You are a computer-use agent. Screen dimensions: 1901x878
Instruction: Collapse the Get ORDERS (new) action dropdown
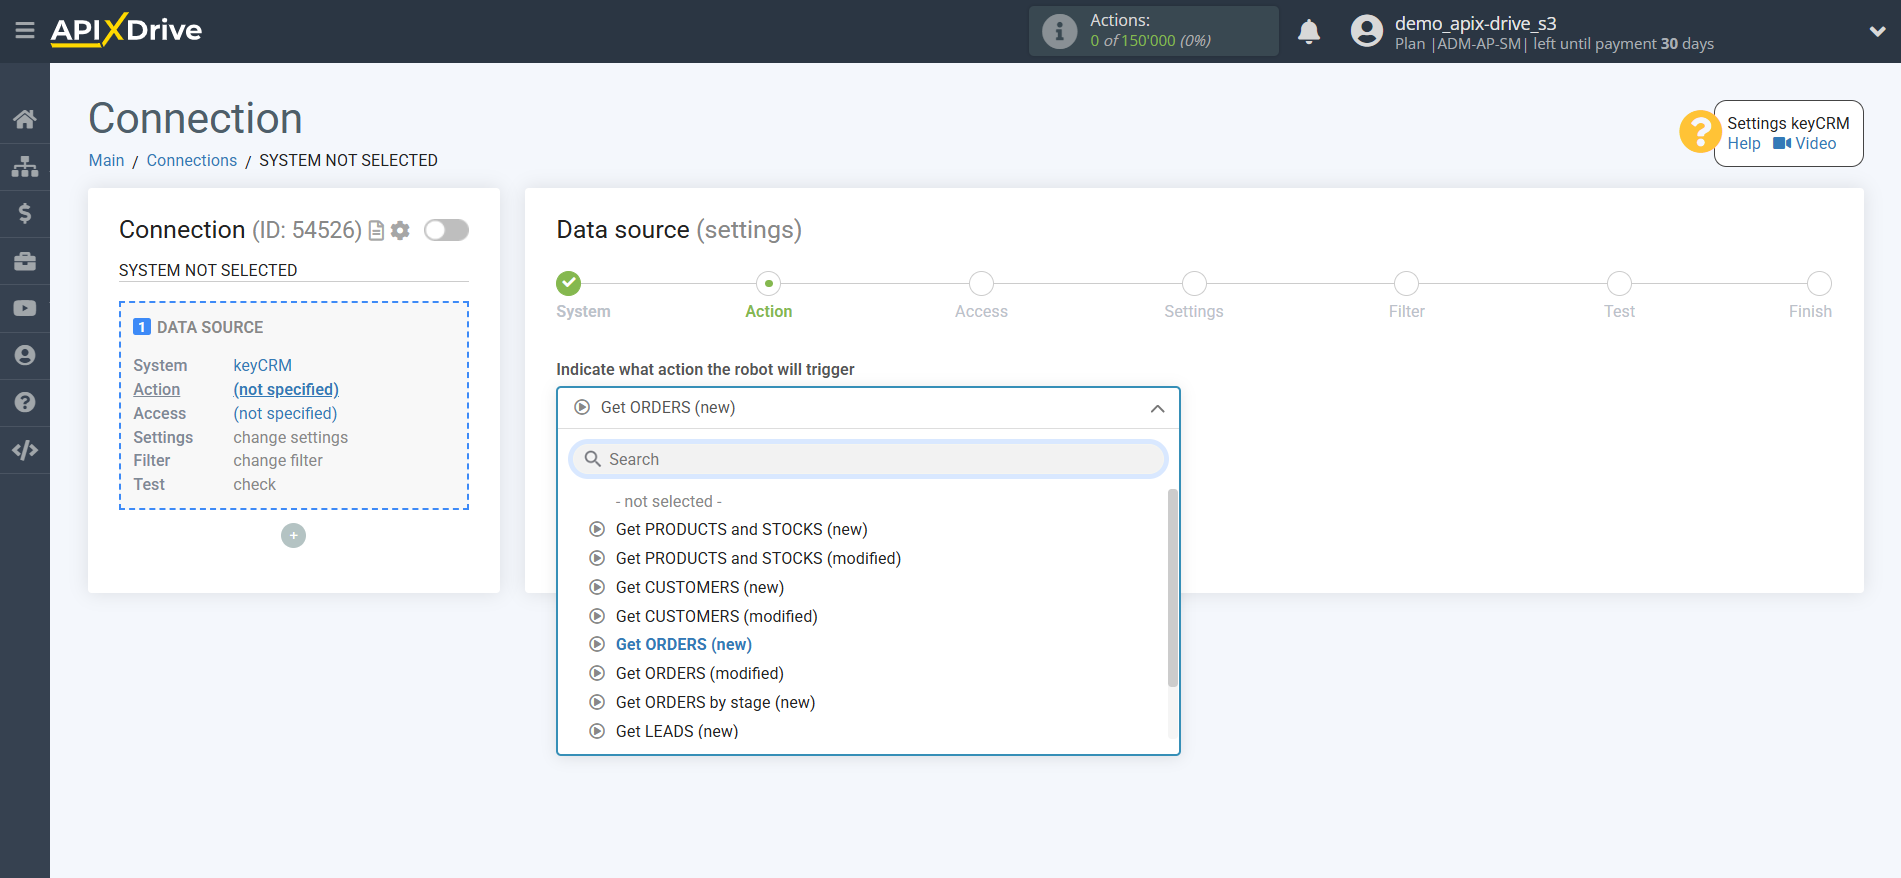click(x=868, y=408)
